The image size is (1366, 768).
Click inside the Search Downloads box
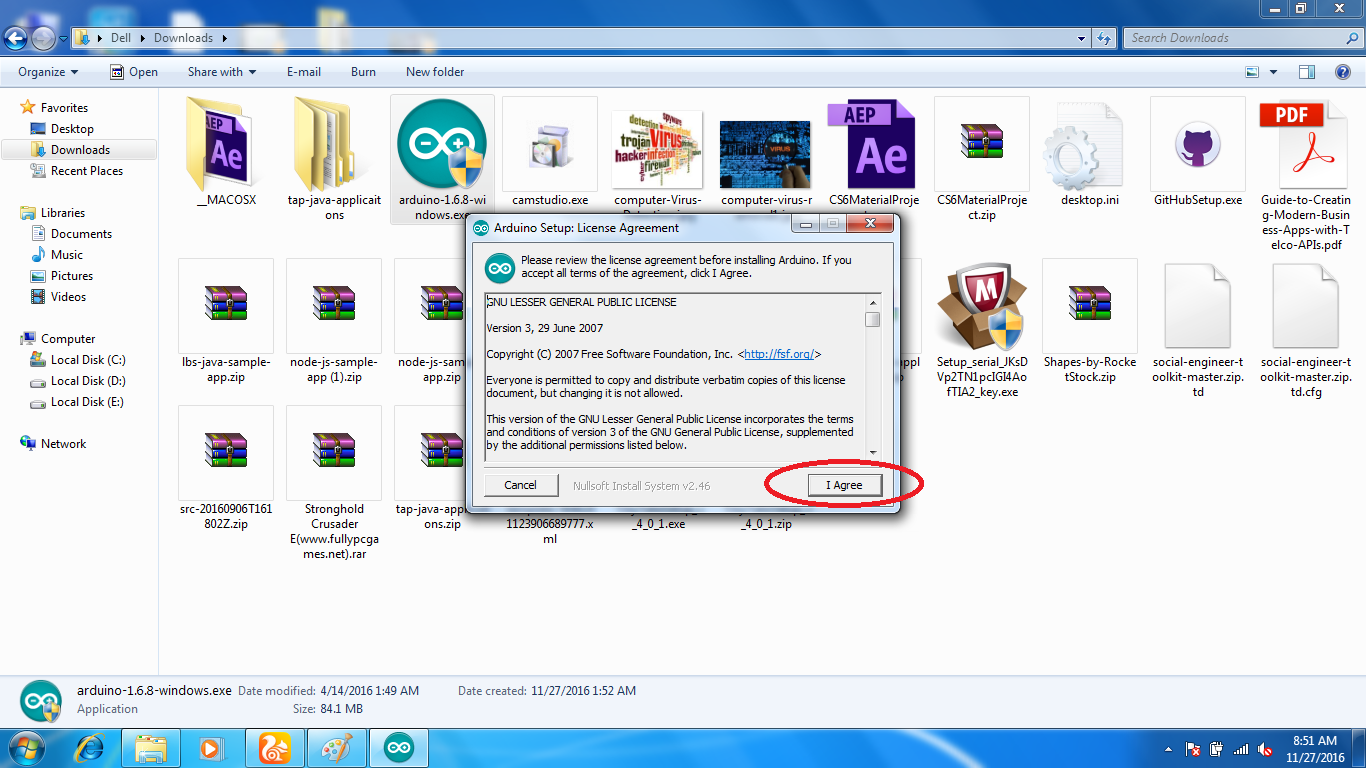1240,37
